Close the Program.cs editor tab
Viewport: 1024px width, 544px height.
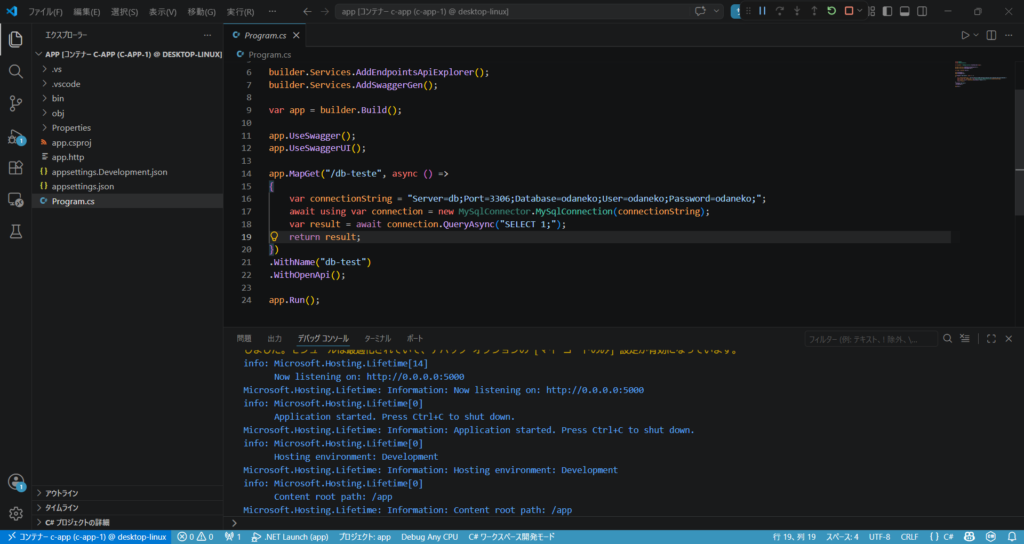click(296, 35)
